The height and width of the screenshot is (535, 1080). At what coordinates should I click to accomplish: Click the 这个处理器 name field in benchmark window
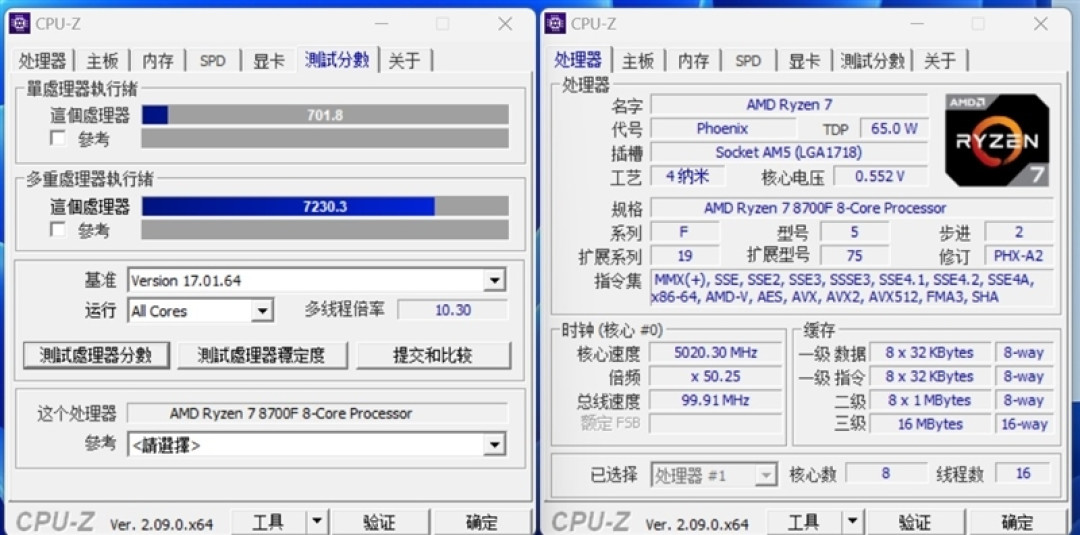coord(319,413)
